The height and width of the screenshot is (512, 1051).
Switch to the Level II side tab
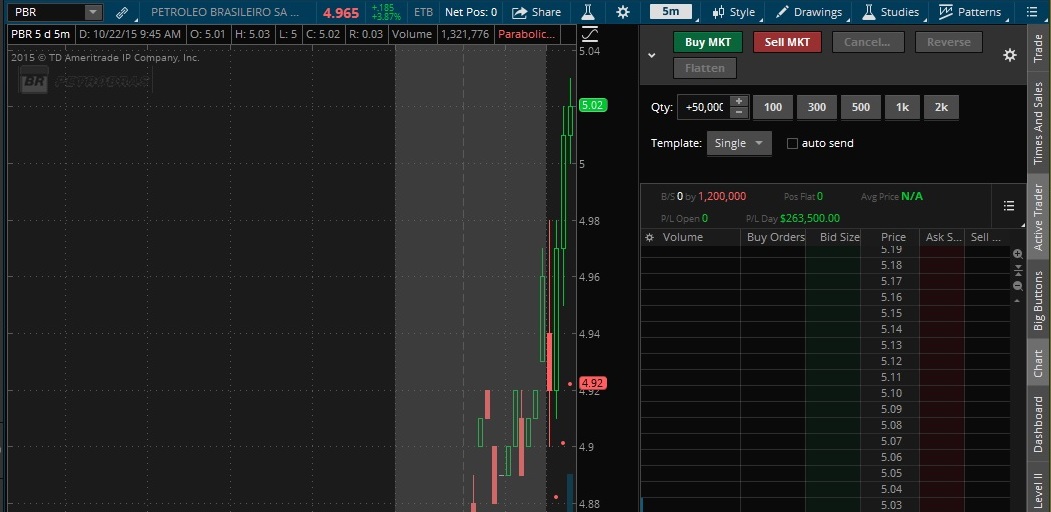pyautogui.click(x=1038, y=488)
